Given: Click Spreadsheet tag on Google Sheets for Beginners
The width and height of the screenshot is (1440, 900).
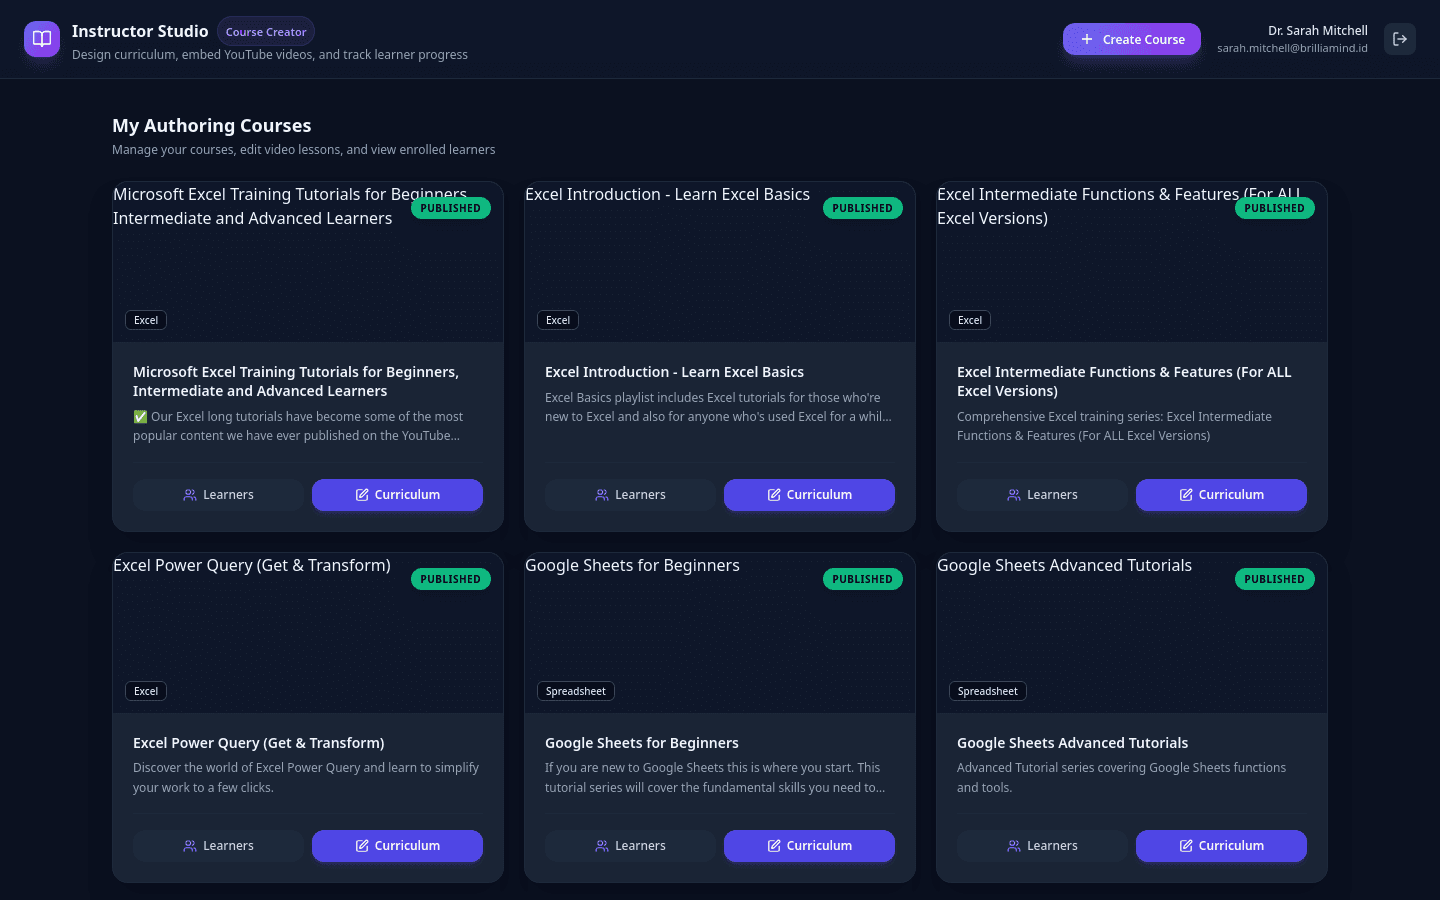Looking at the screenshot, I should click(x=576, y=691).
